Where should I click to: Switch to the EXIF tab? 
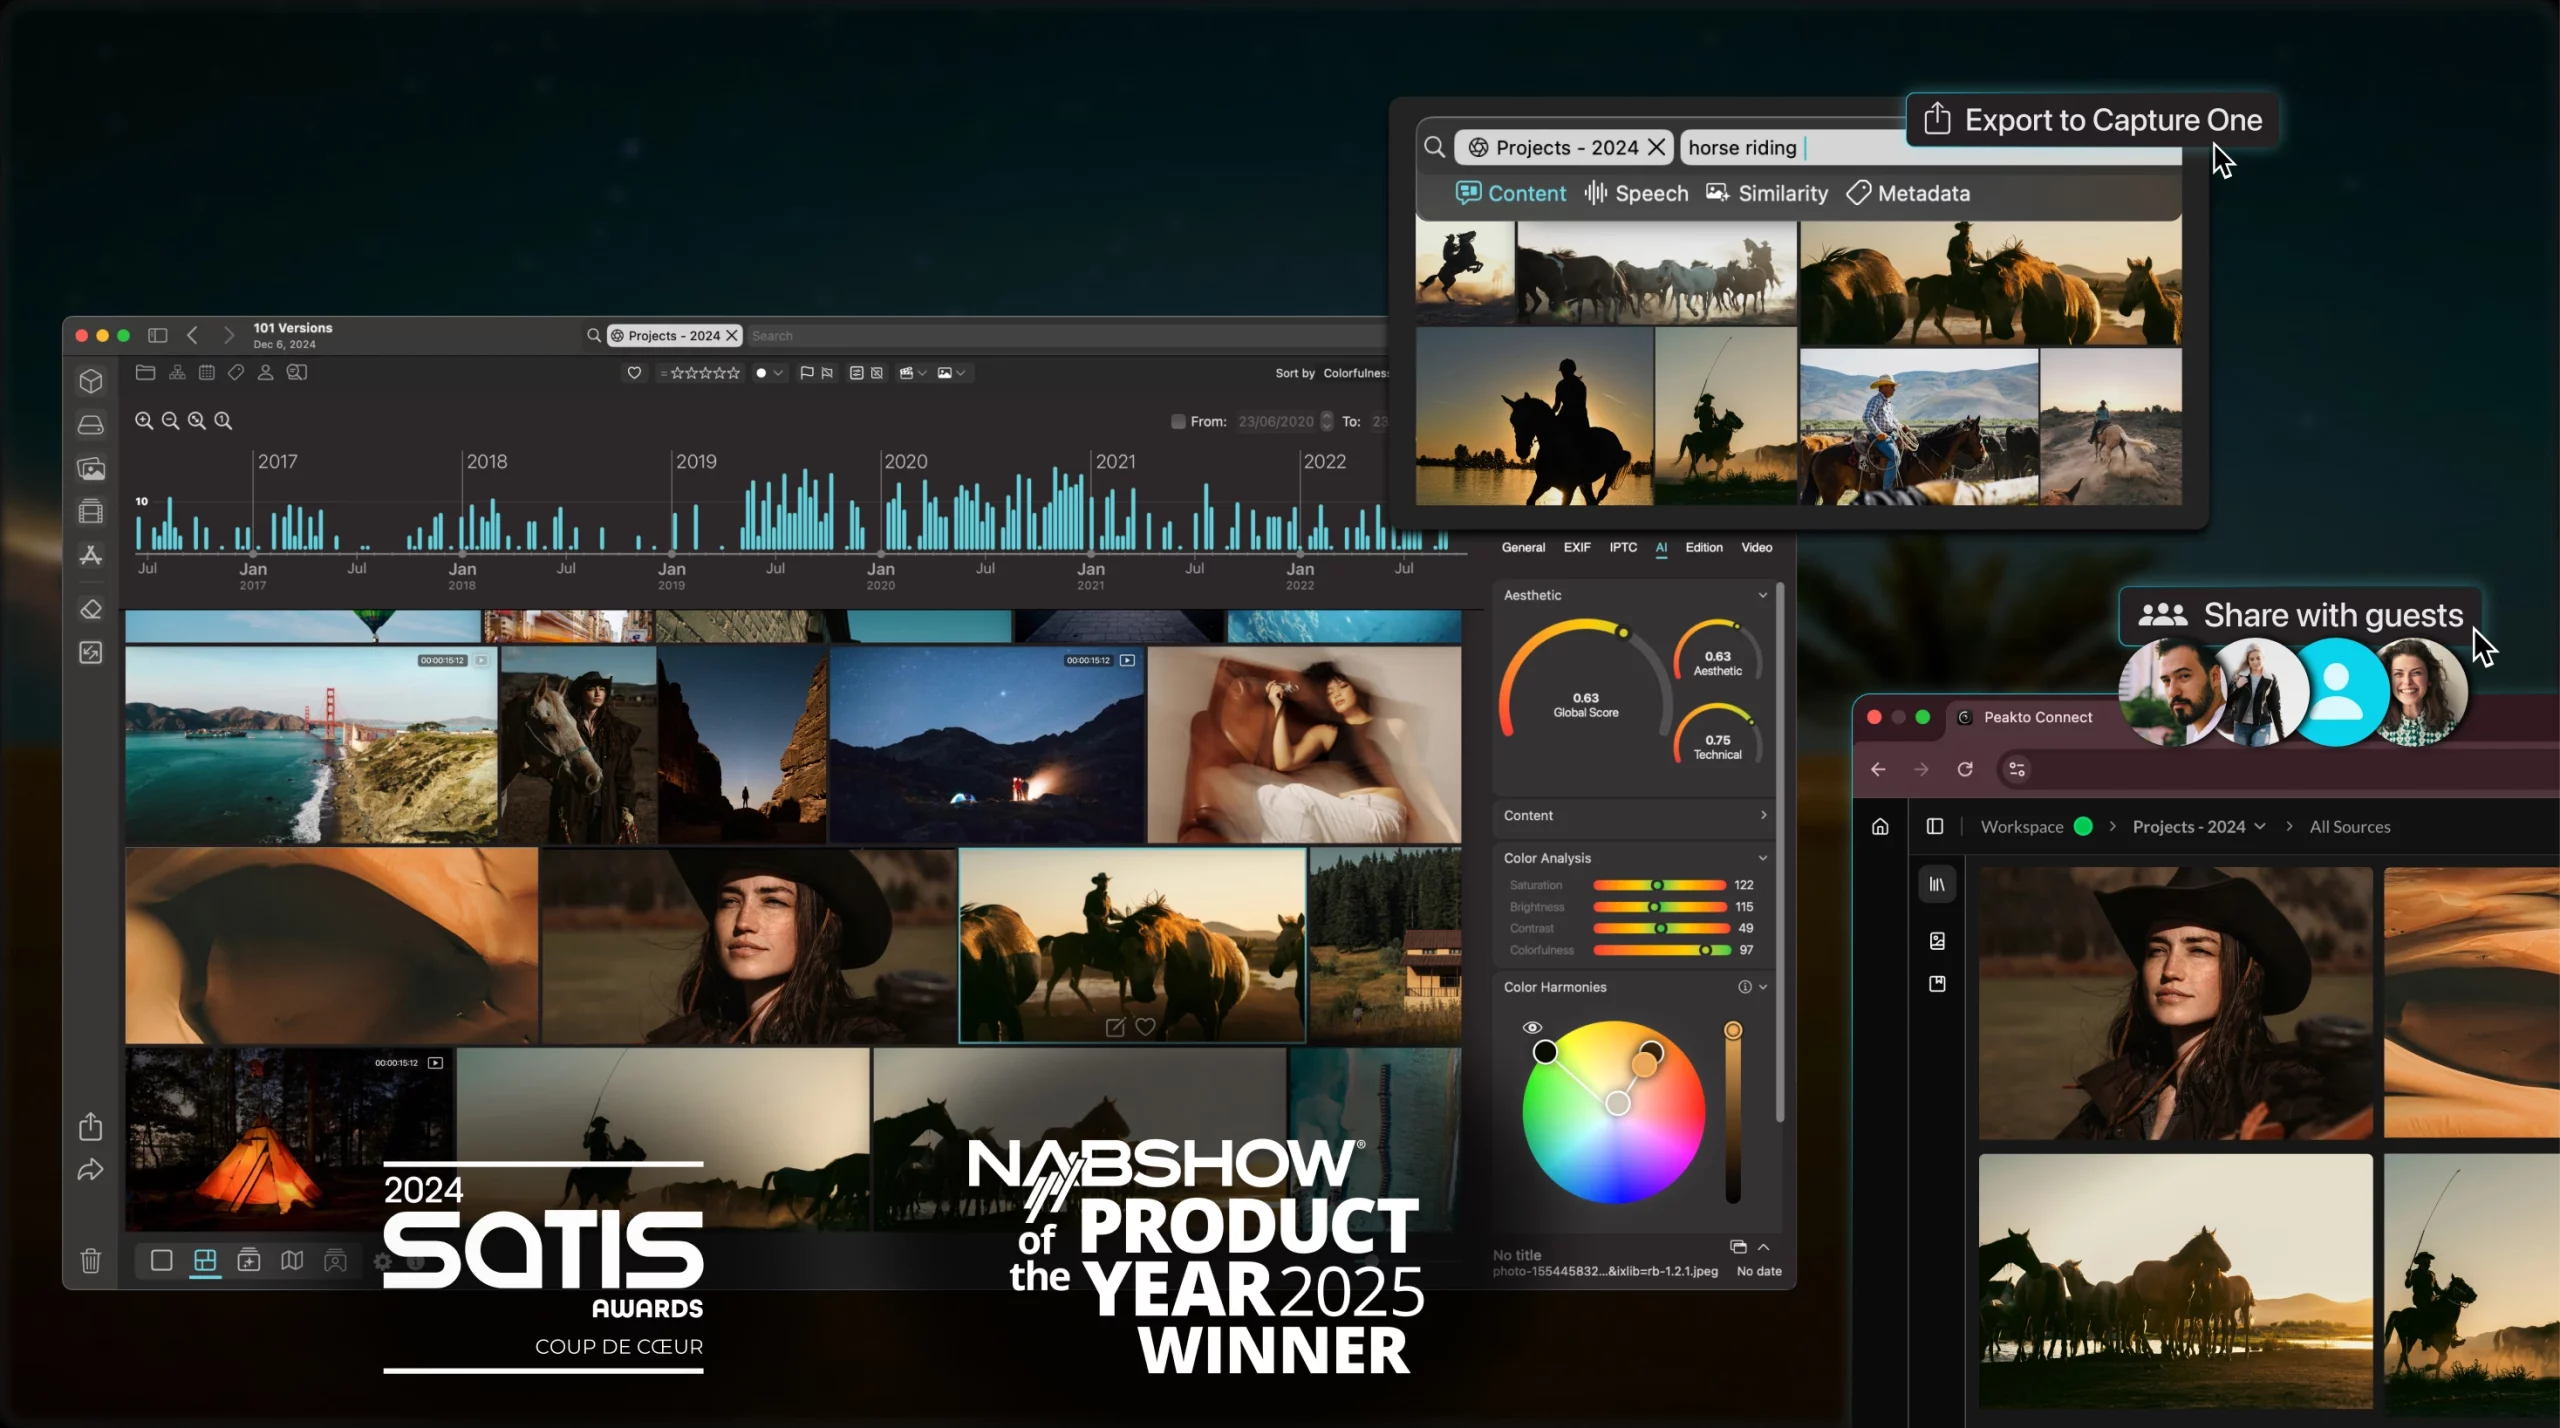(1577, 548)
